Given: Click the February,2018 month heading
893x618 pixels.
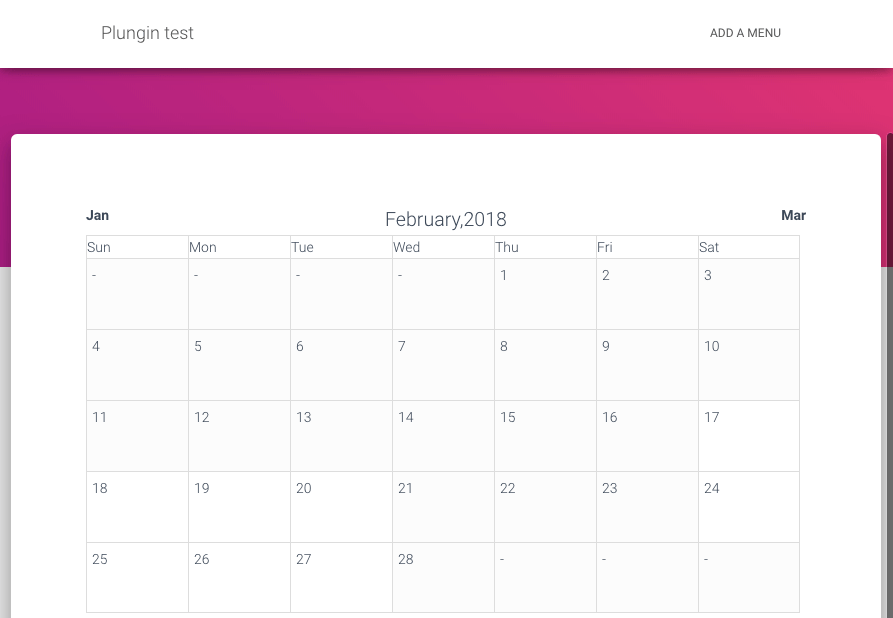Looking at the screenshot, I should point(445,220).
